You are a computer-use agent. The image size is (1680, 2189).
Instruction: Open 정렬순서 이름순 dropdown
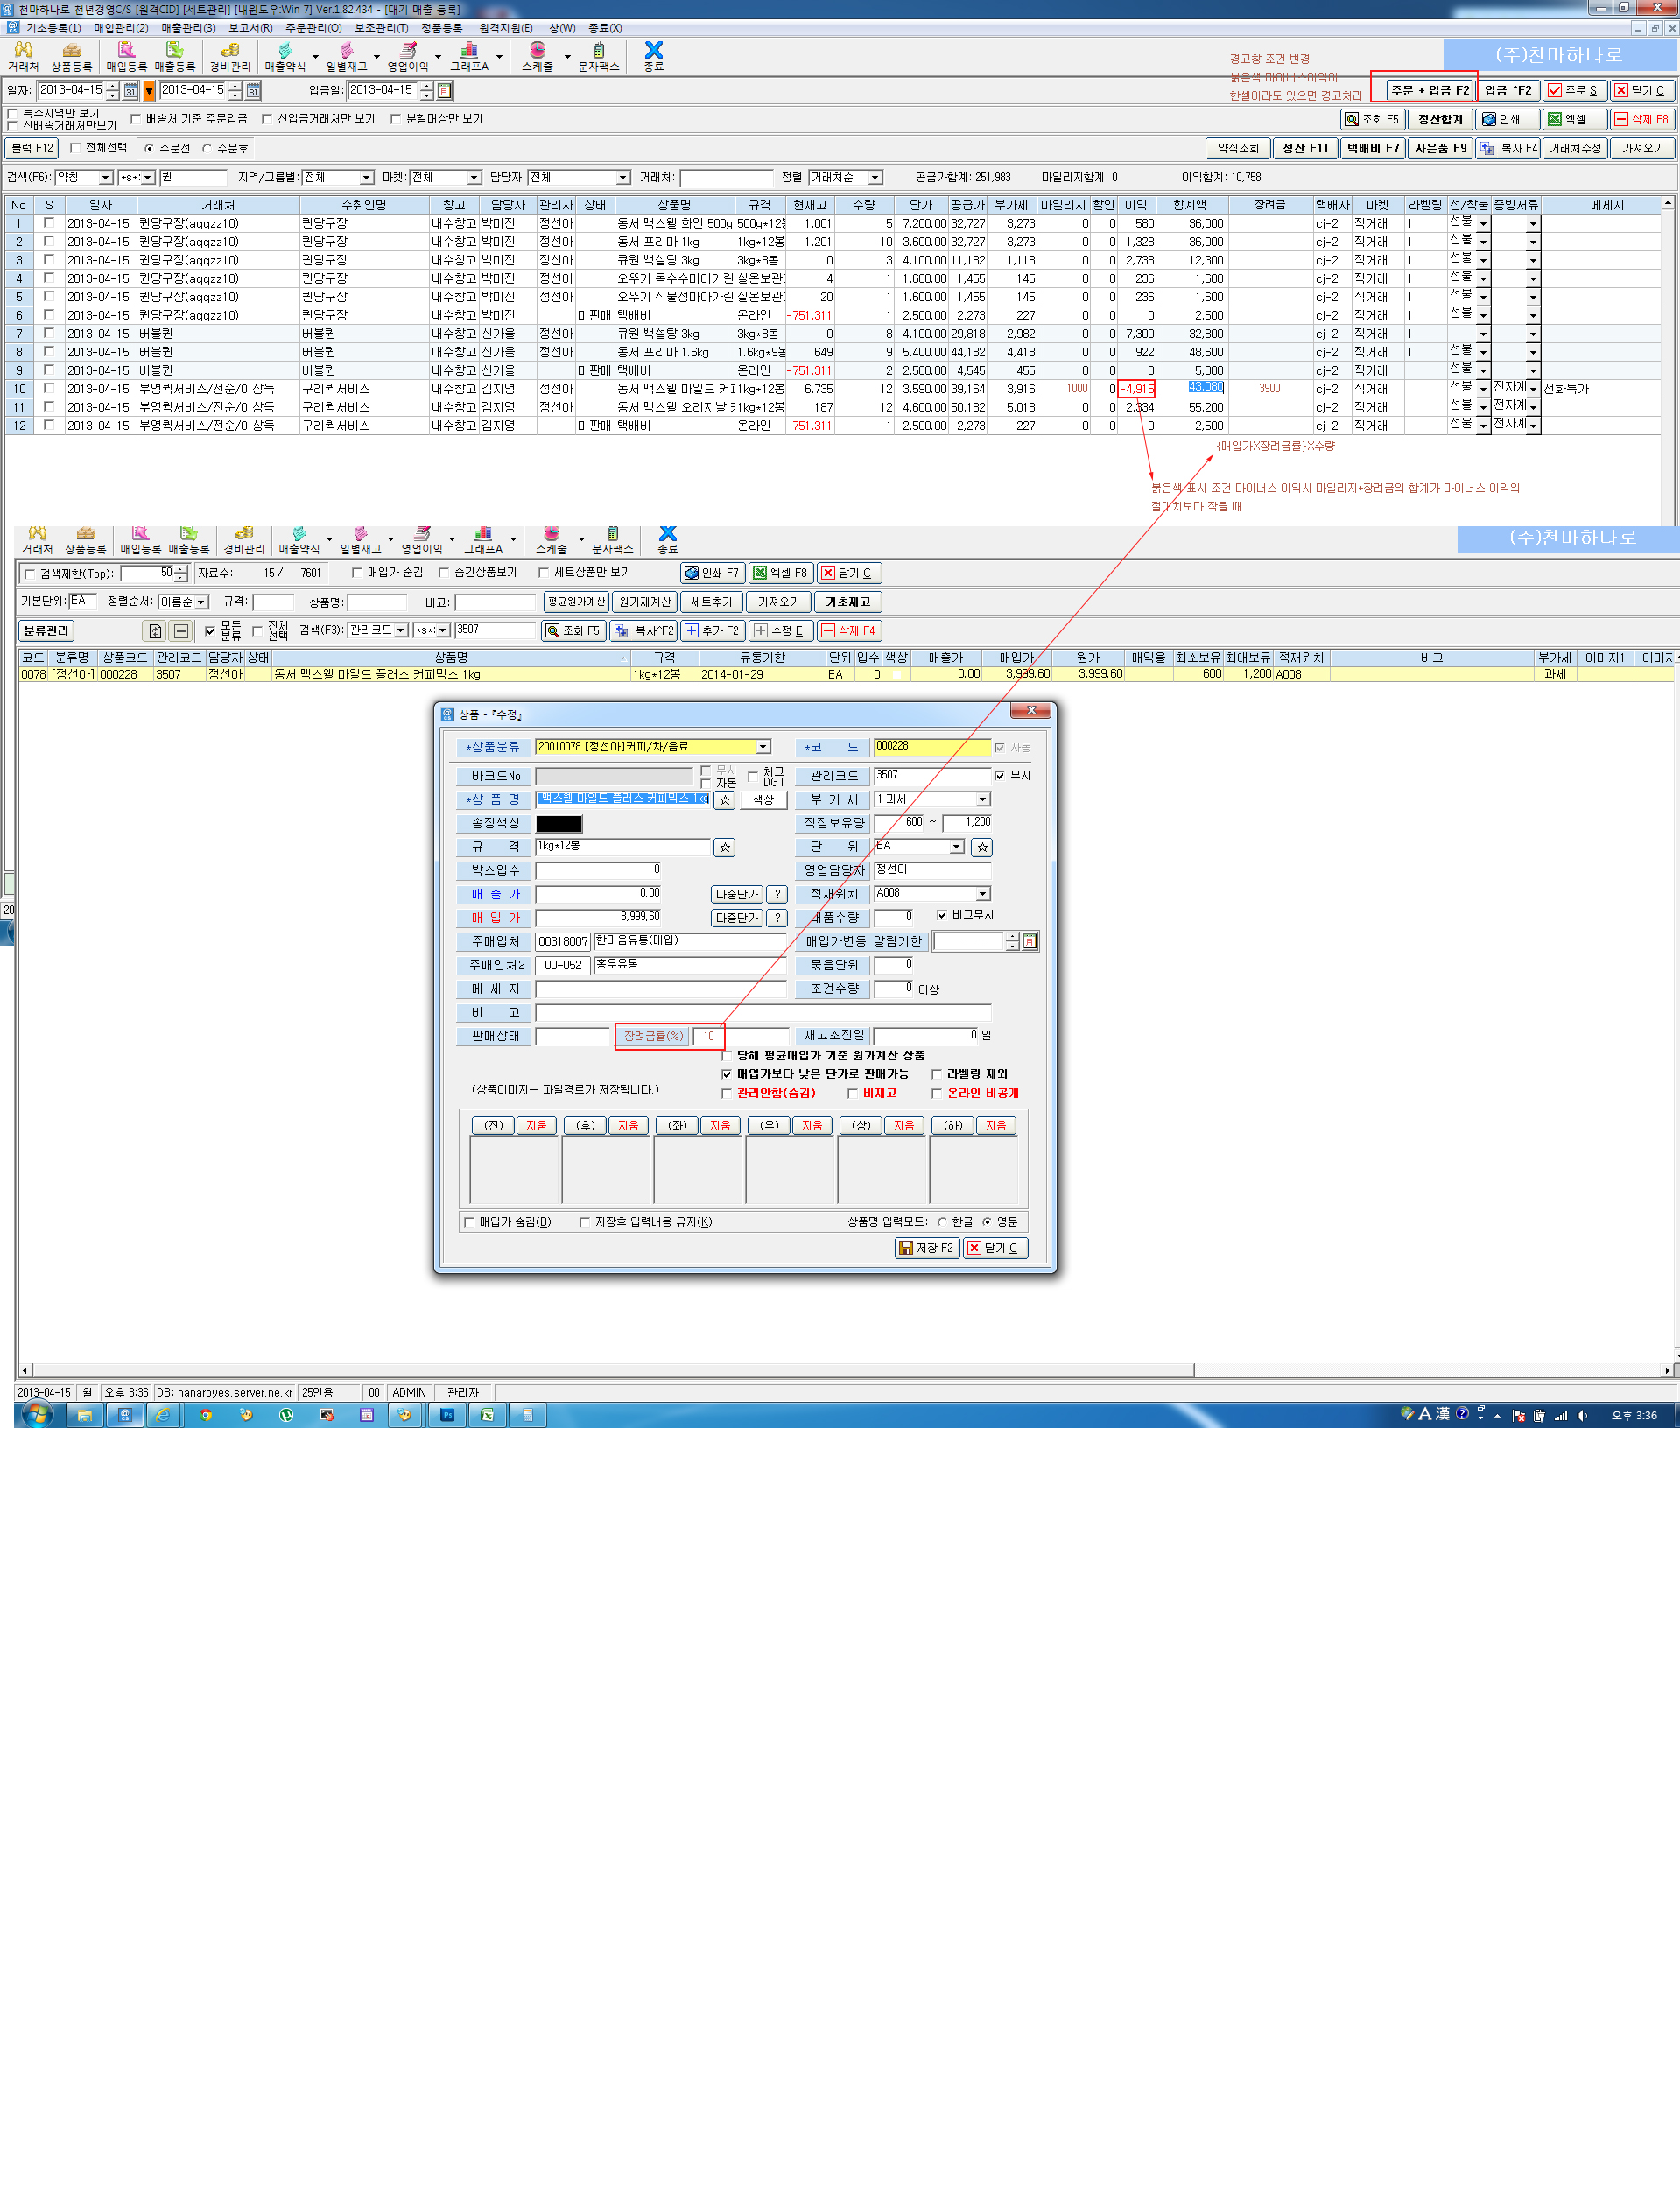click(201, 602)
